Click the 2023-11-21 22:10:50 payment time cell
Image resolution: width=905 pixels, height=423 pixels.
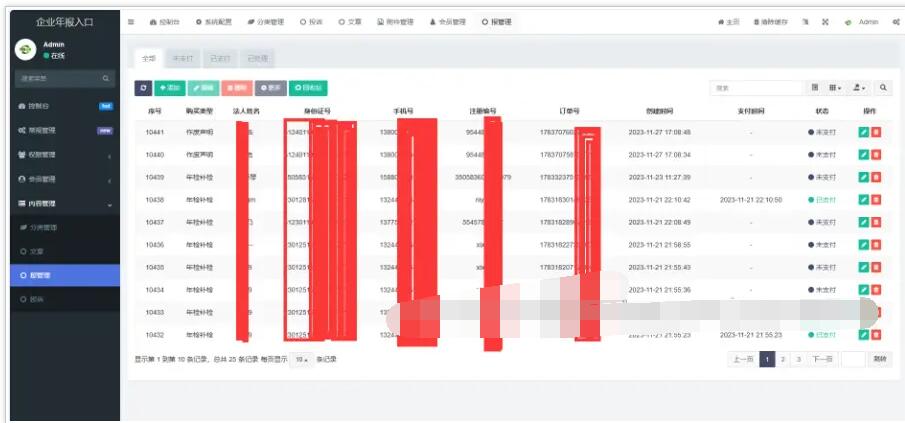(x=751, y=200)
